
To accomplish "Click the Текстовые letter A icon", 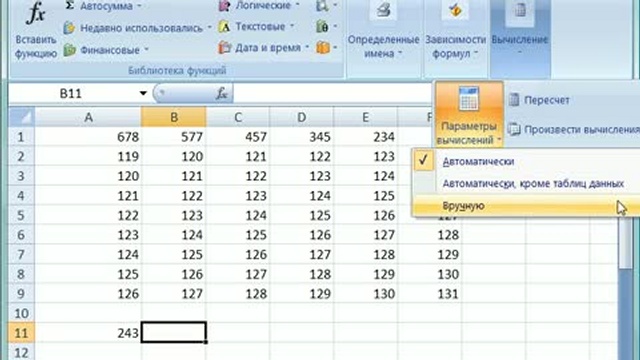I will (224, 27).
